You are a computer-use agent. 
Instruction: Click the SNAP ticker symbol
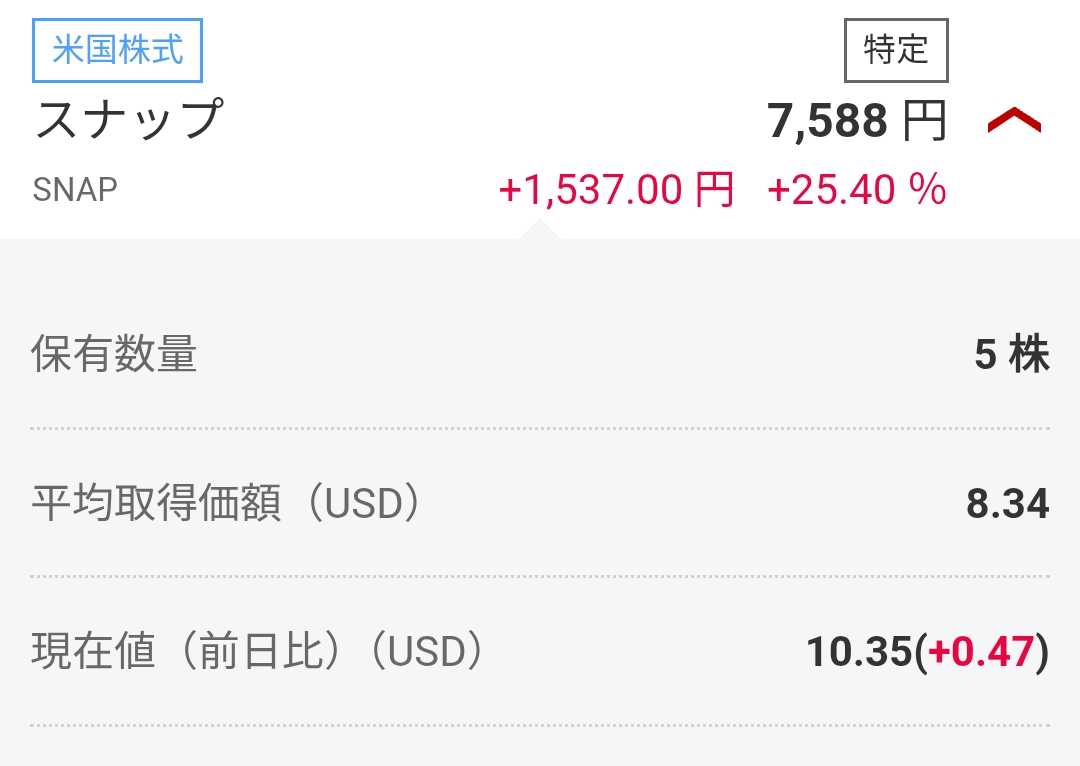click(x=75, y=189)
